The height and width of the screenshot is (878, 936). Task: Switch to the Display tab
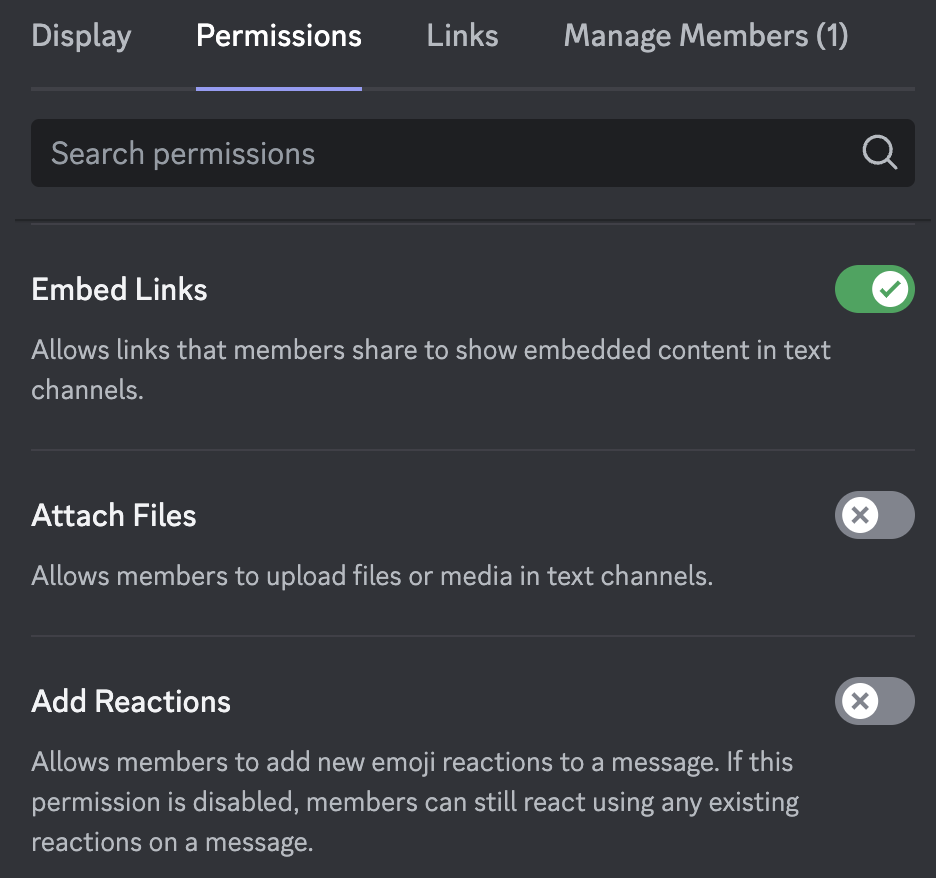(81, 36)
